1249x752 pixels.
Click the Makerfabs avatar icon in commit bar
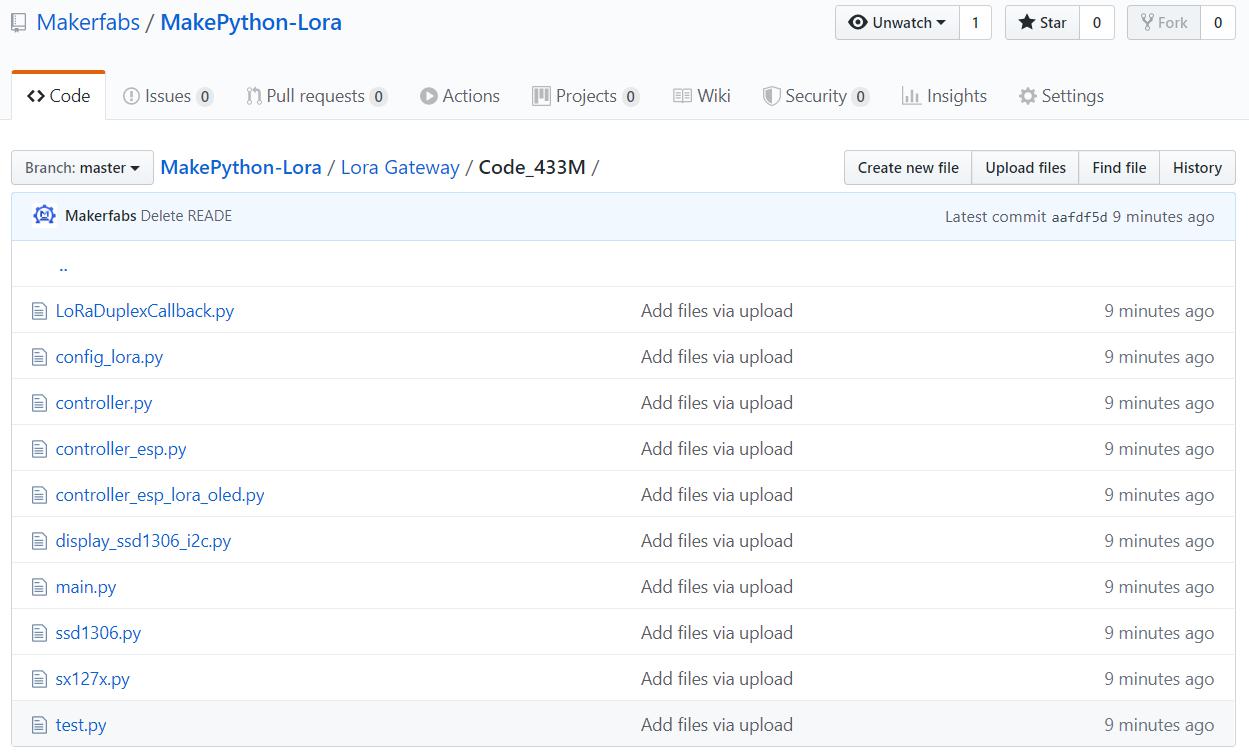pyautogui.click(x=44, y=216)
